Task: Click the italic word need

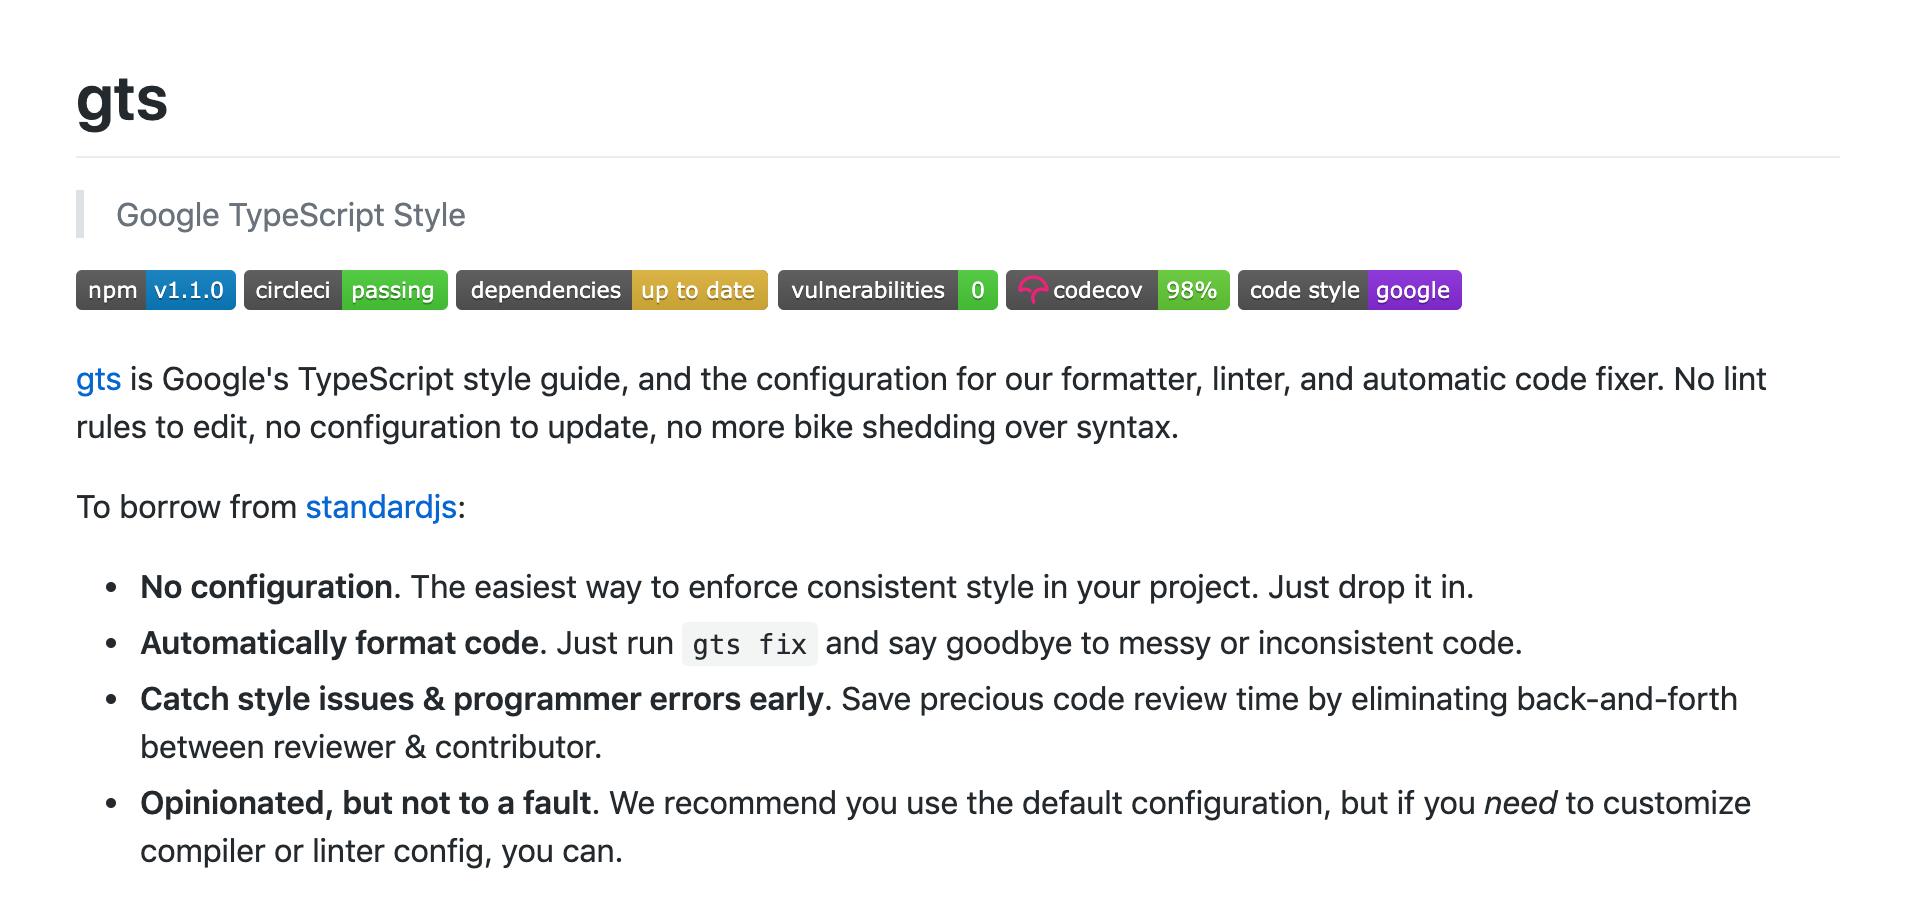Action: click(x=1520, y=803)
